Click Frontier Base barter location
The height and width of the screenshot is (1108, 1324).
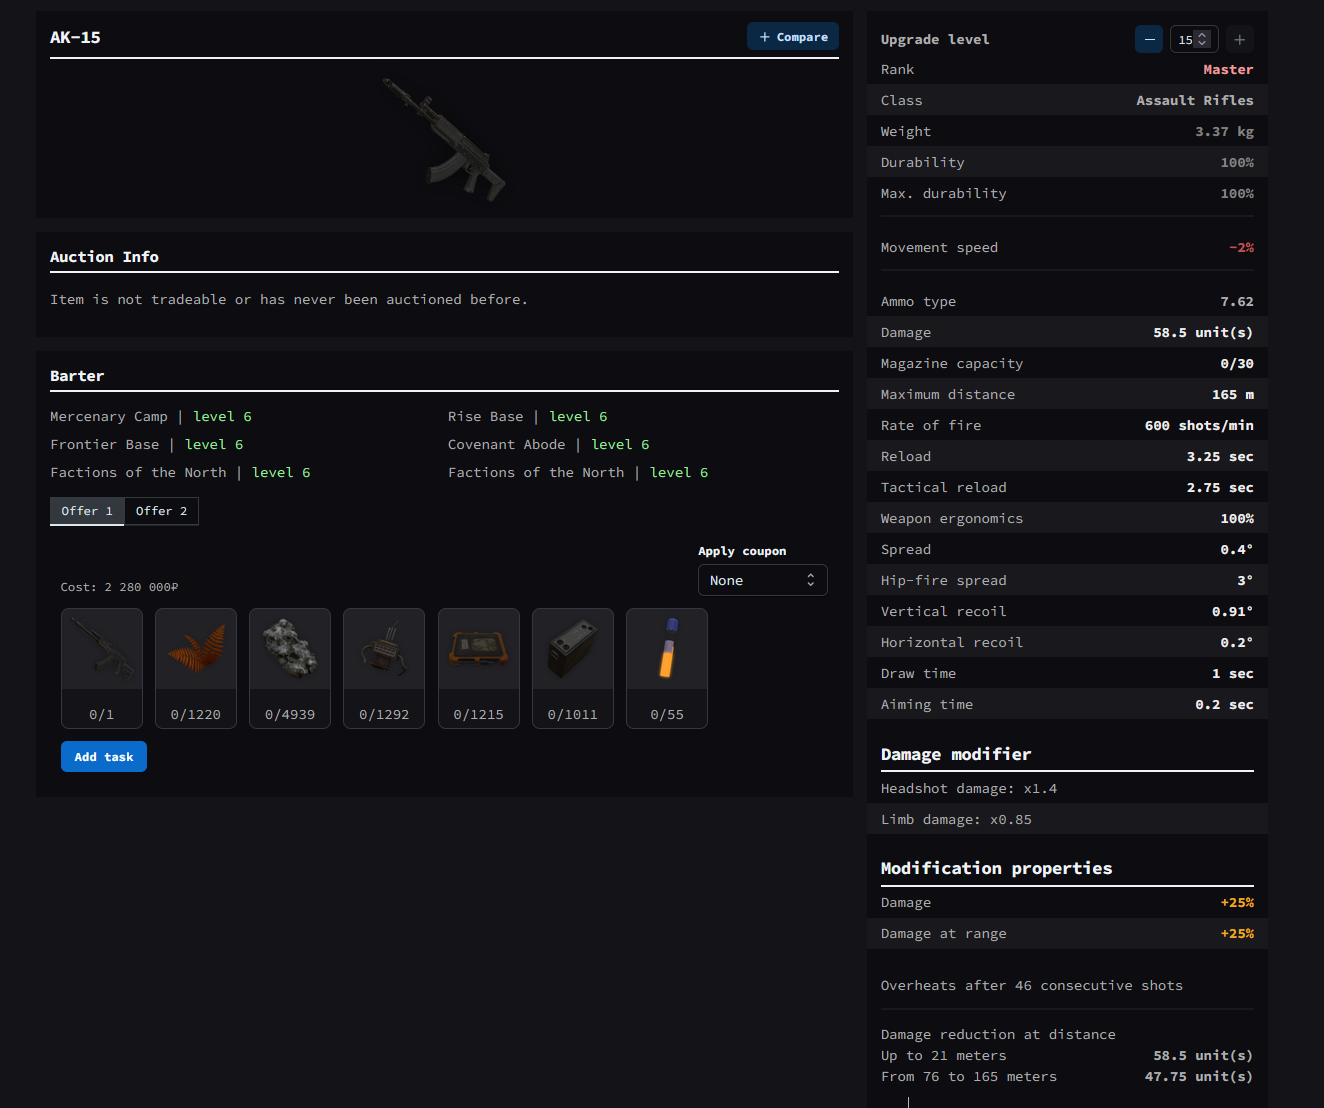(x=105, y=445)
